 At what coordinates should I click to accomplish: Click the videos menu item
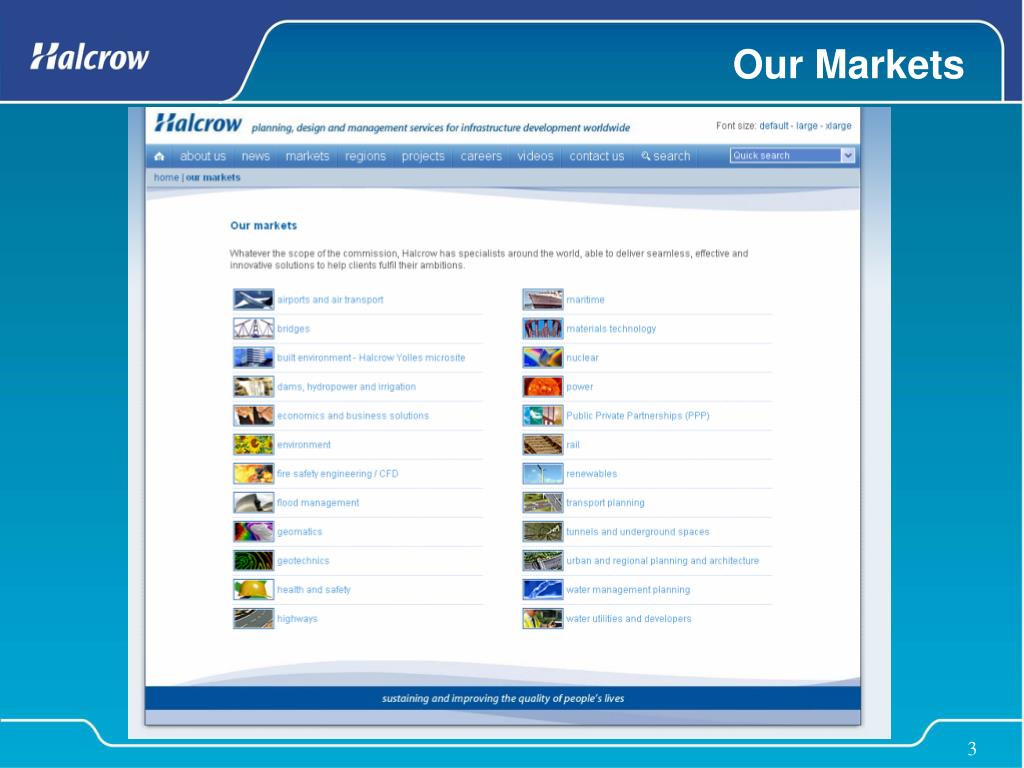tap(536, 156)
